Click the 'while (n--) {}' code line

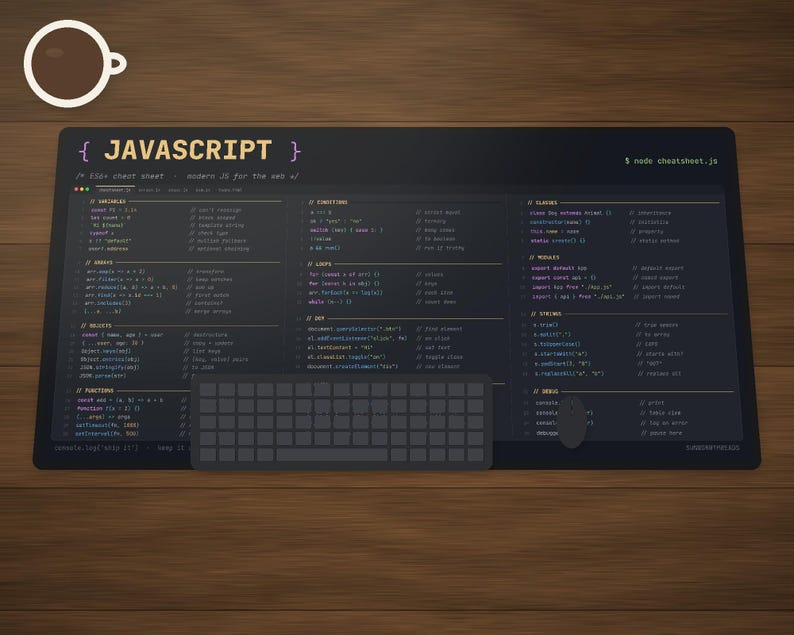(330, 301)
